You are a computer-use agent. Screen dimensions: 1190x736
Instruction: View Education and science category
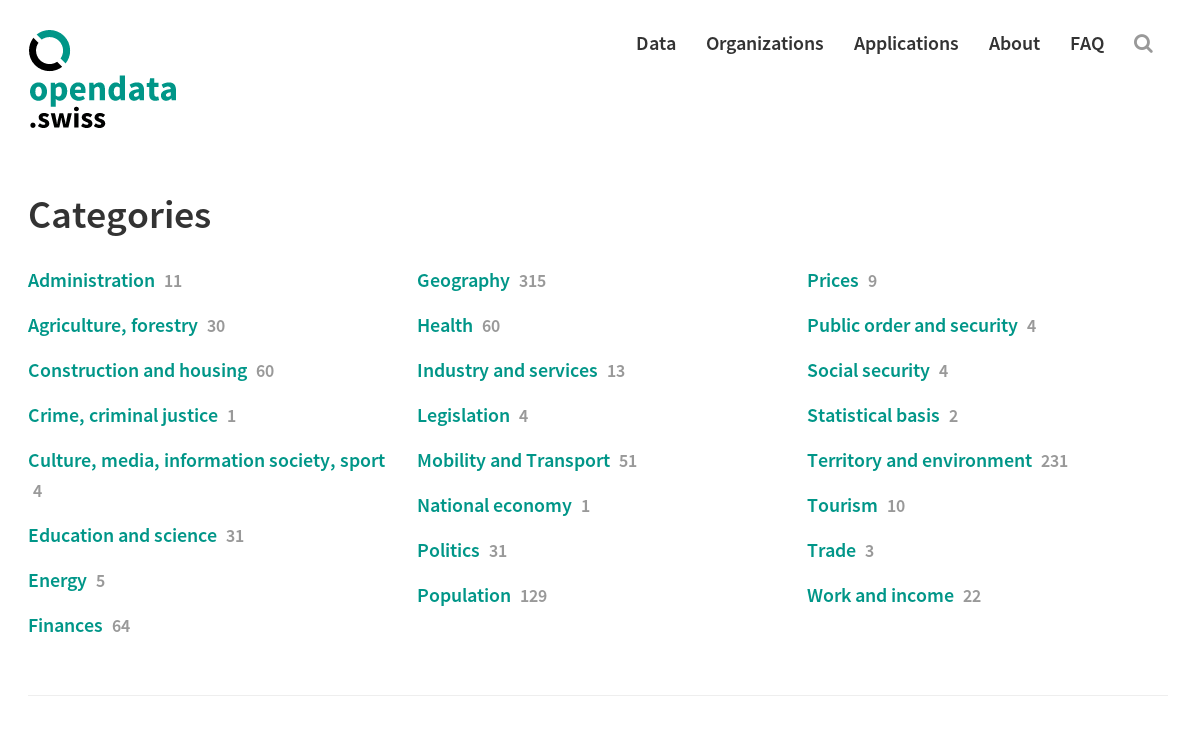click(122, 536)
